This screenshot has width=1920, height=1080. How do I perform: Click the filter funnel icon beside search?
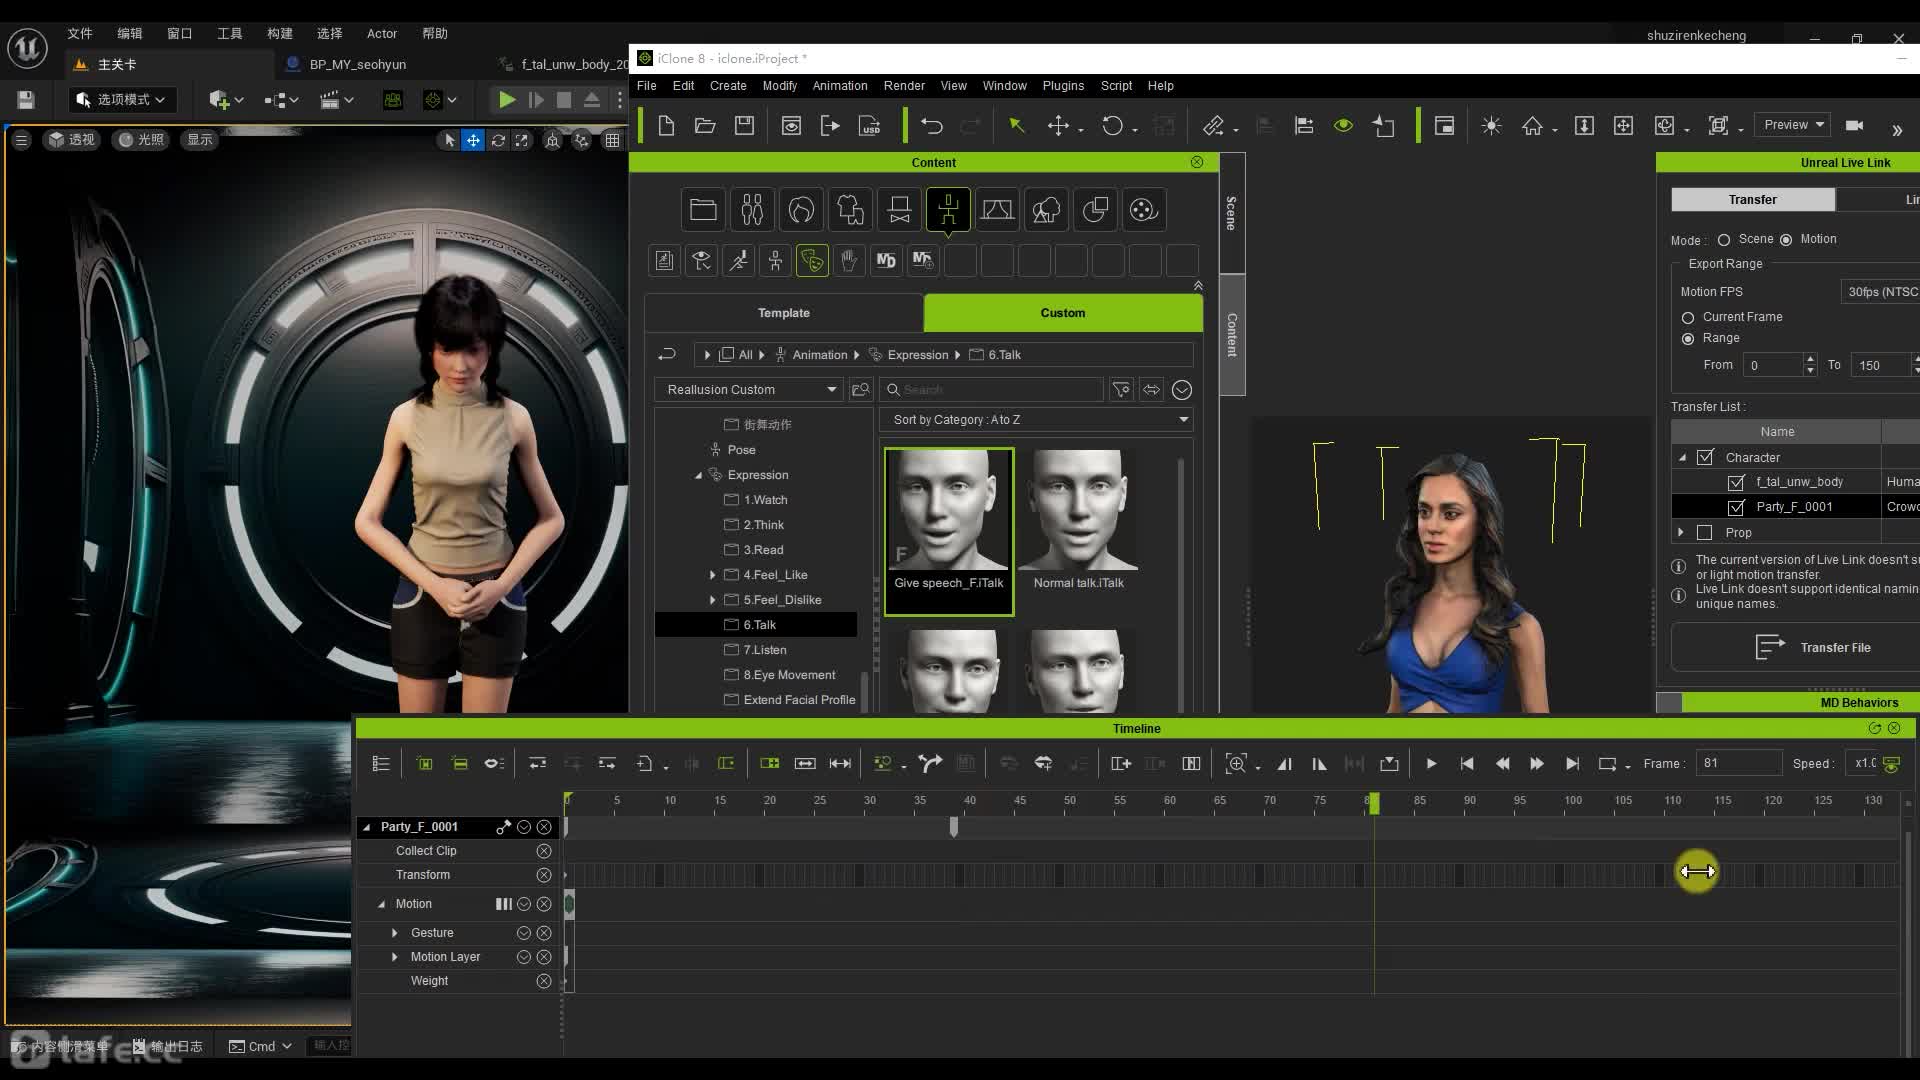pyautogui.click(x=1122, y=390)
